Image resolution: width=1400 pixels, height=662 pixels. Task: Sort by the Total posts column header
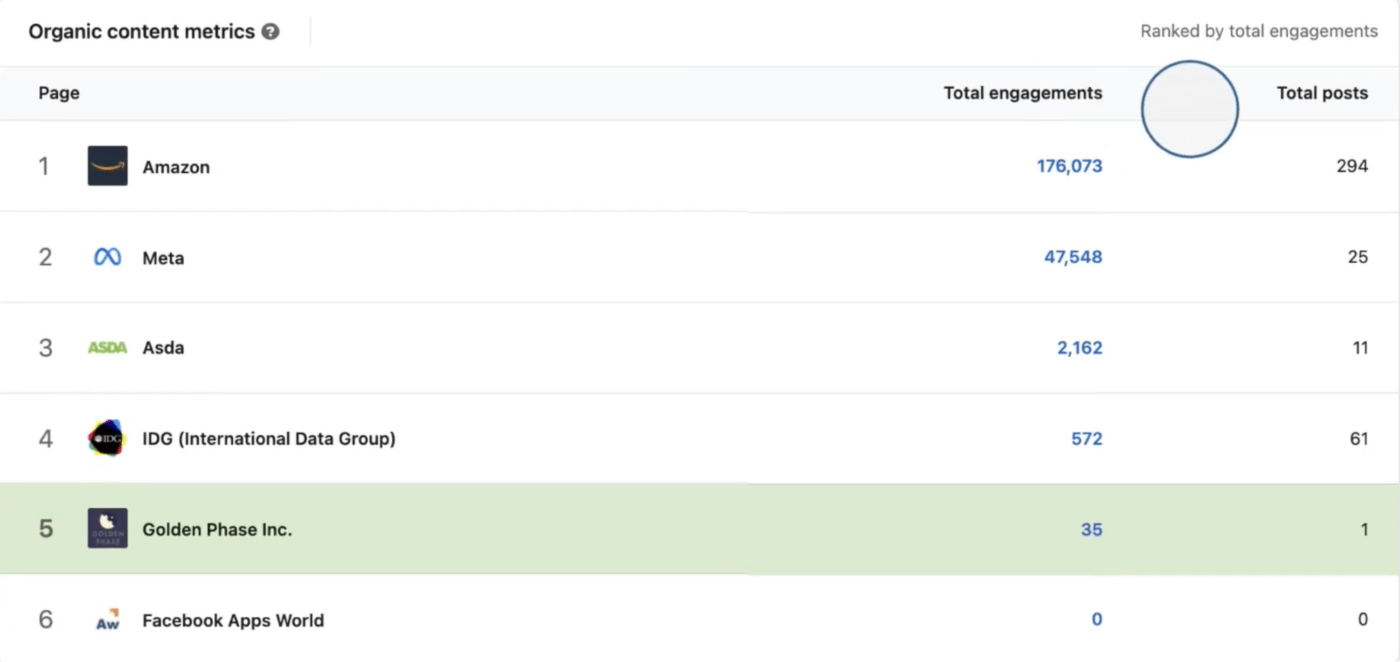[1322, 92]
